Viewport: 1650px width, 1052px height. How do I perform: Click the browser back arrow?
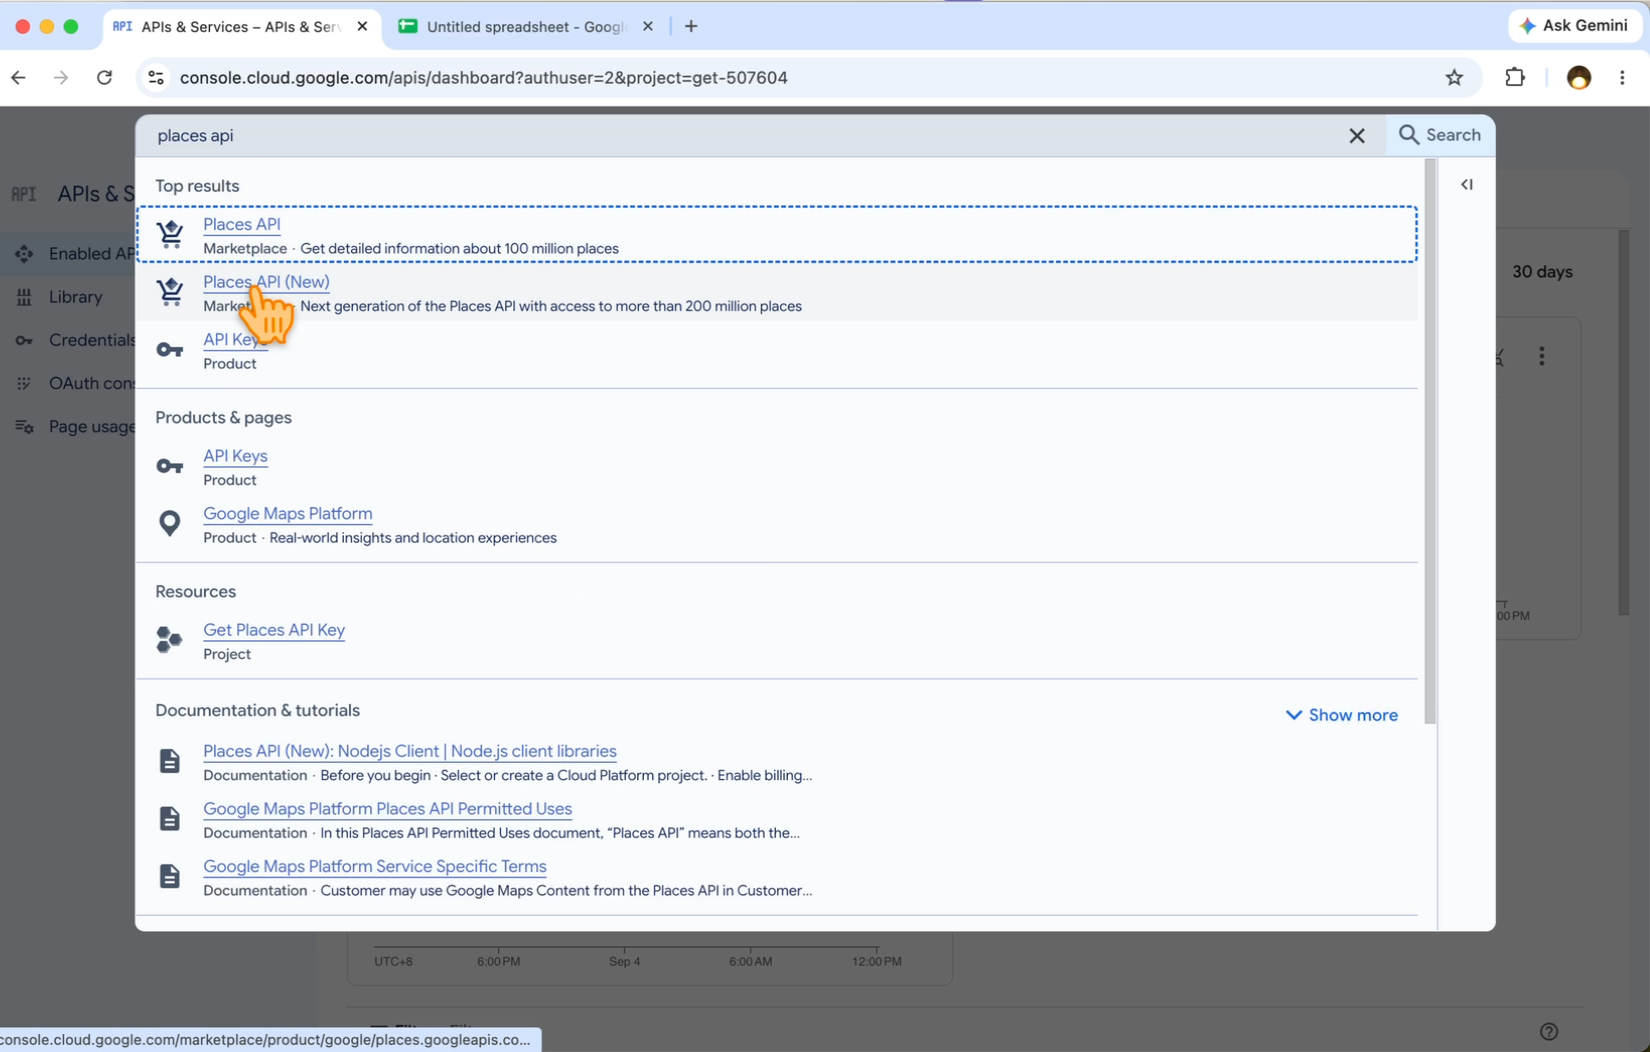[x=19, y=78]
